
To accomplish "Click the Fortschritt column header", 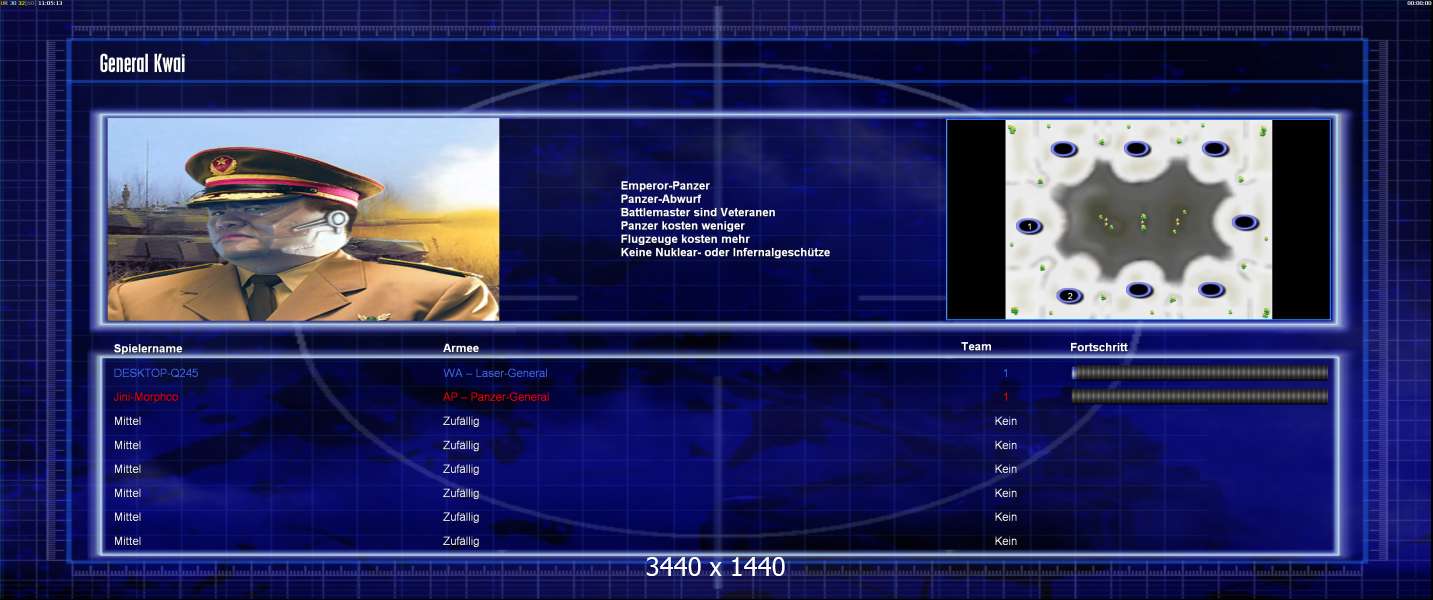I will (1099, 347).
